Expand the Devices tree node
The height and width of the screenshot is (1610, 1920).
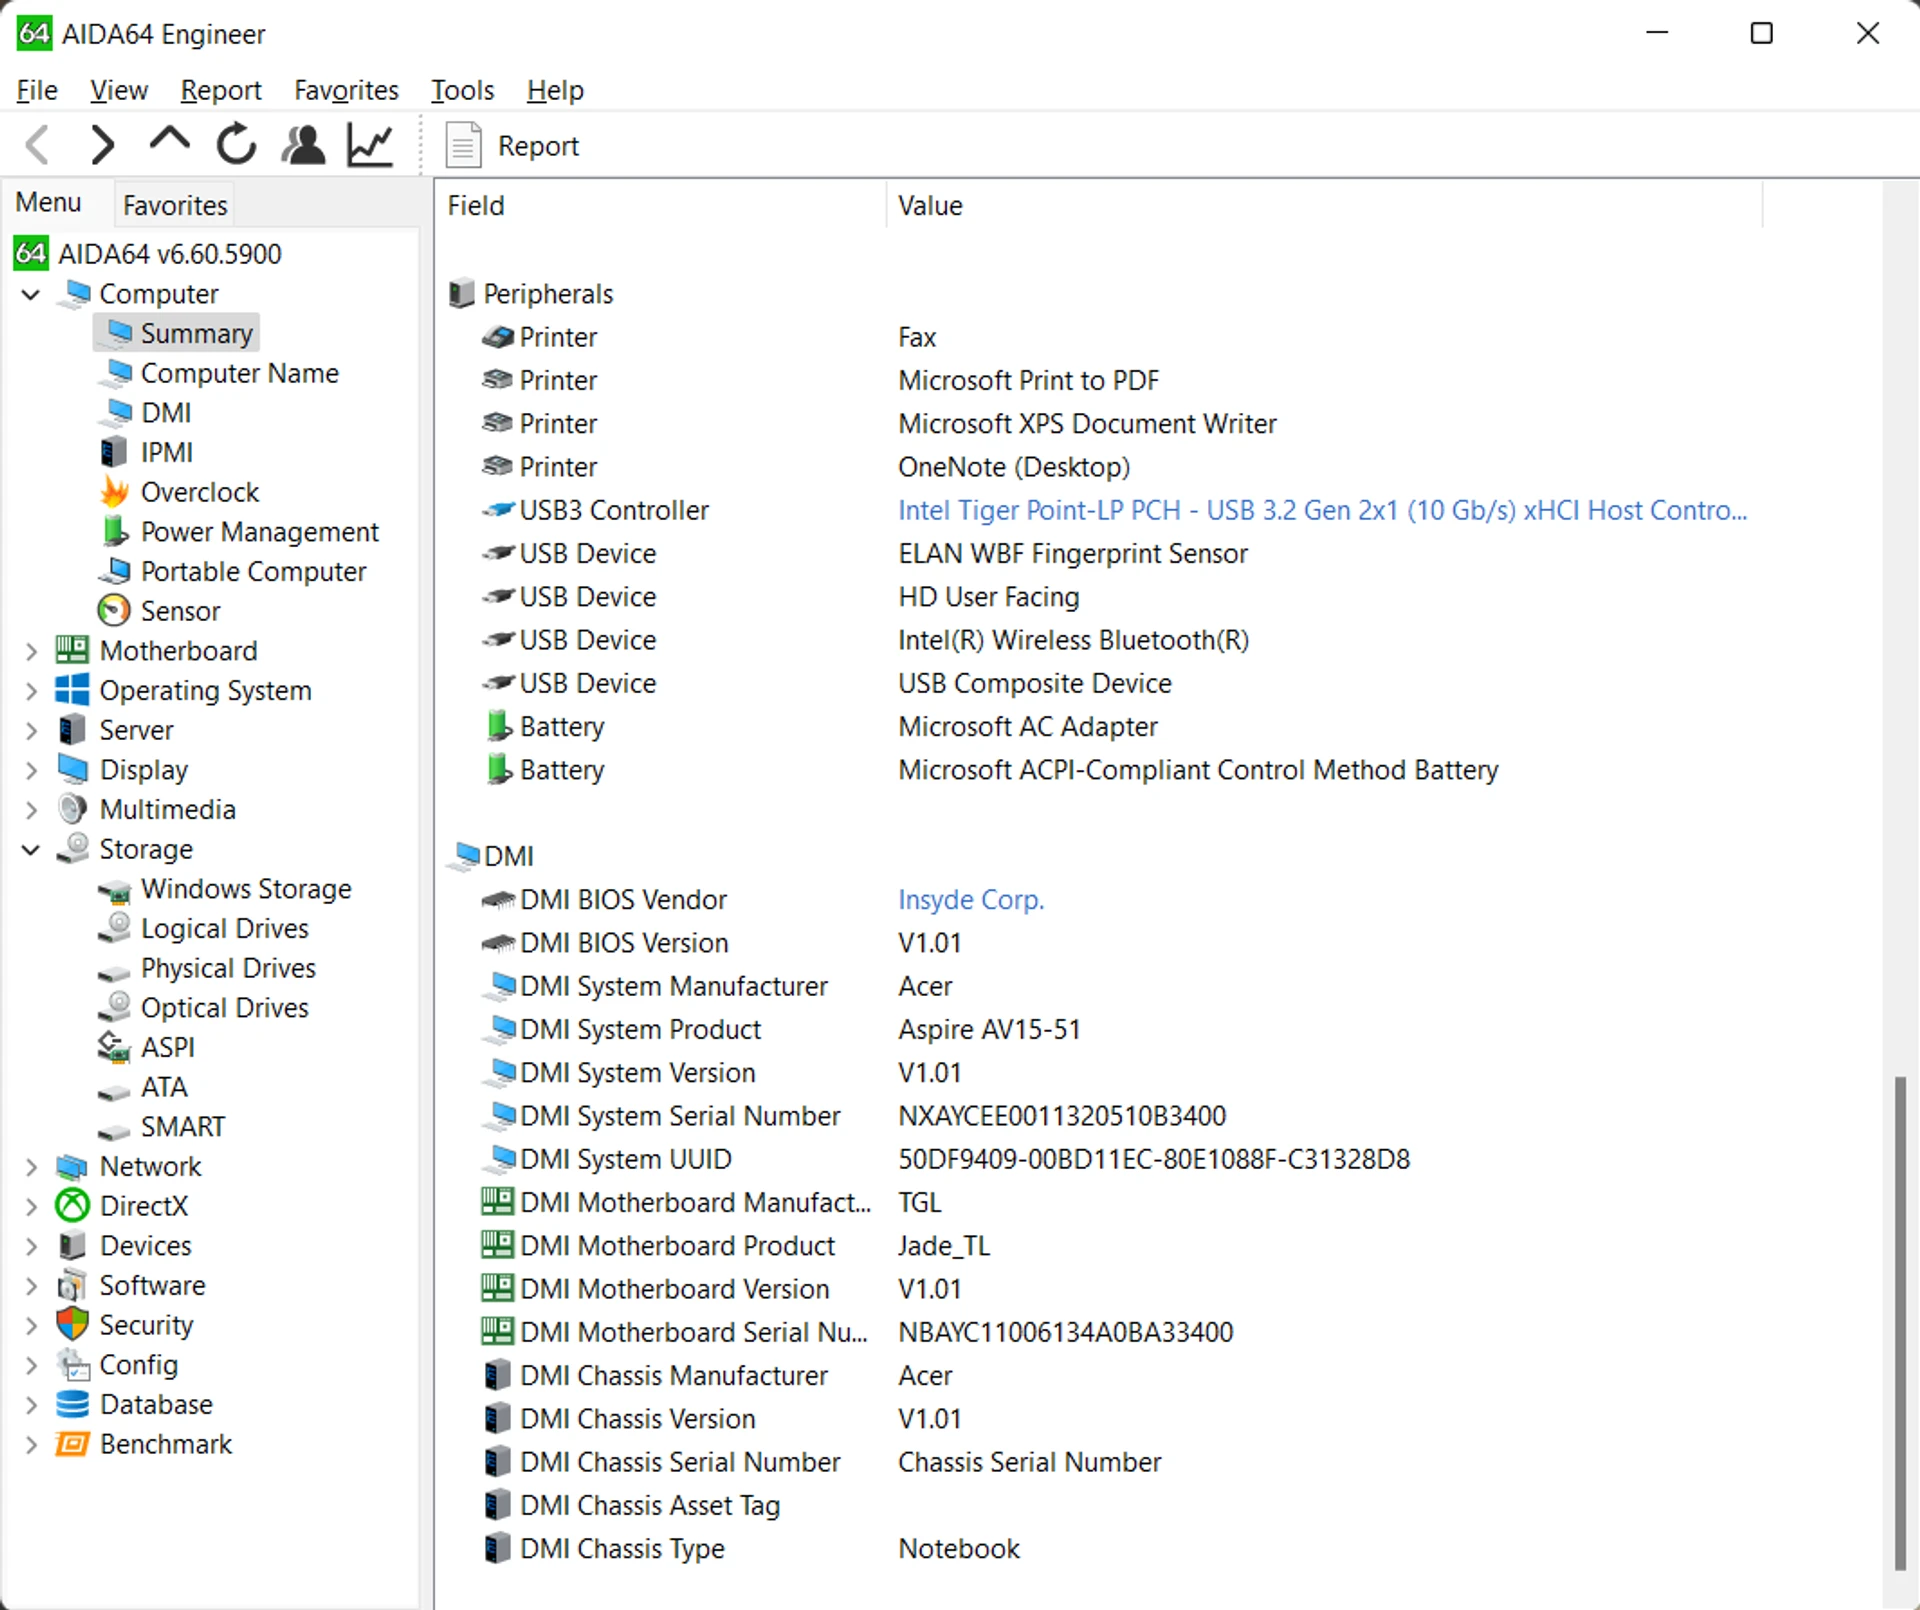pos(31,1246)
